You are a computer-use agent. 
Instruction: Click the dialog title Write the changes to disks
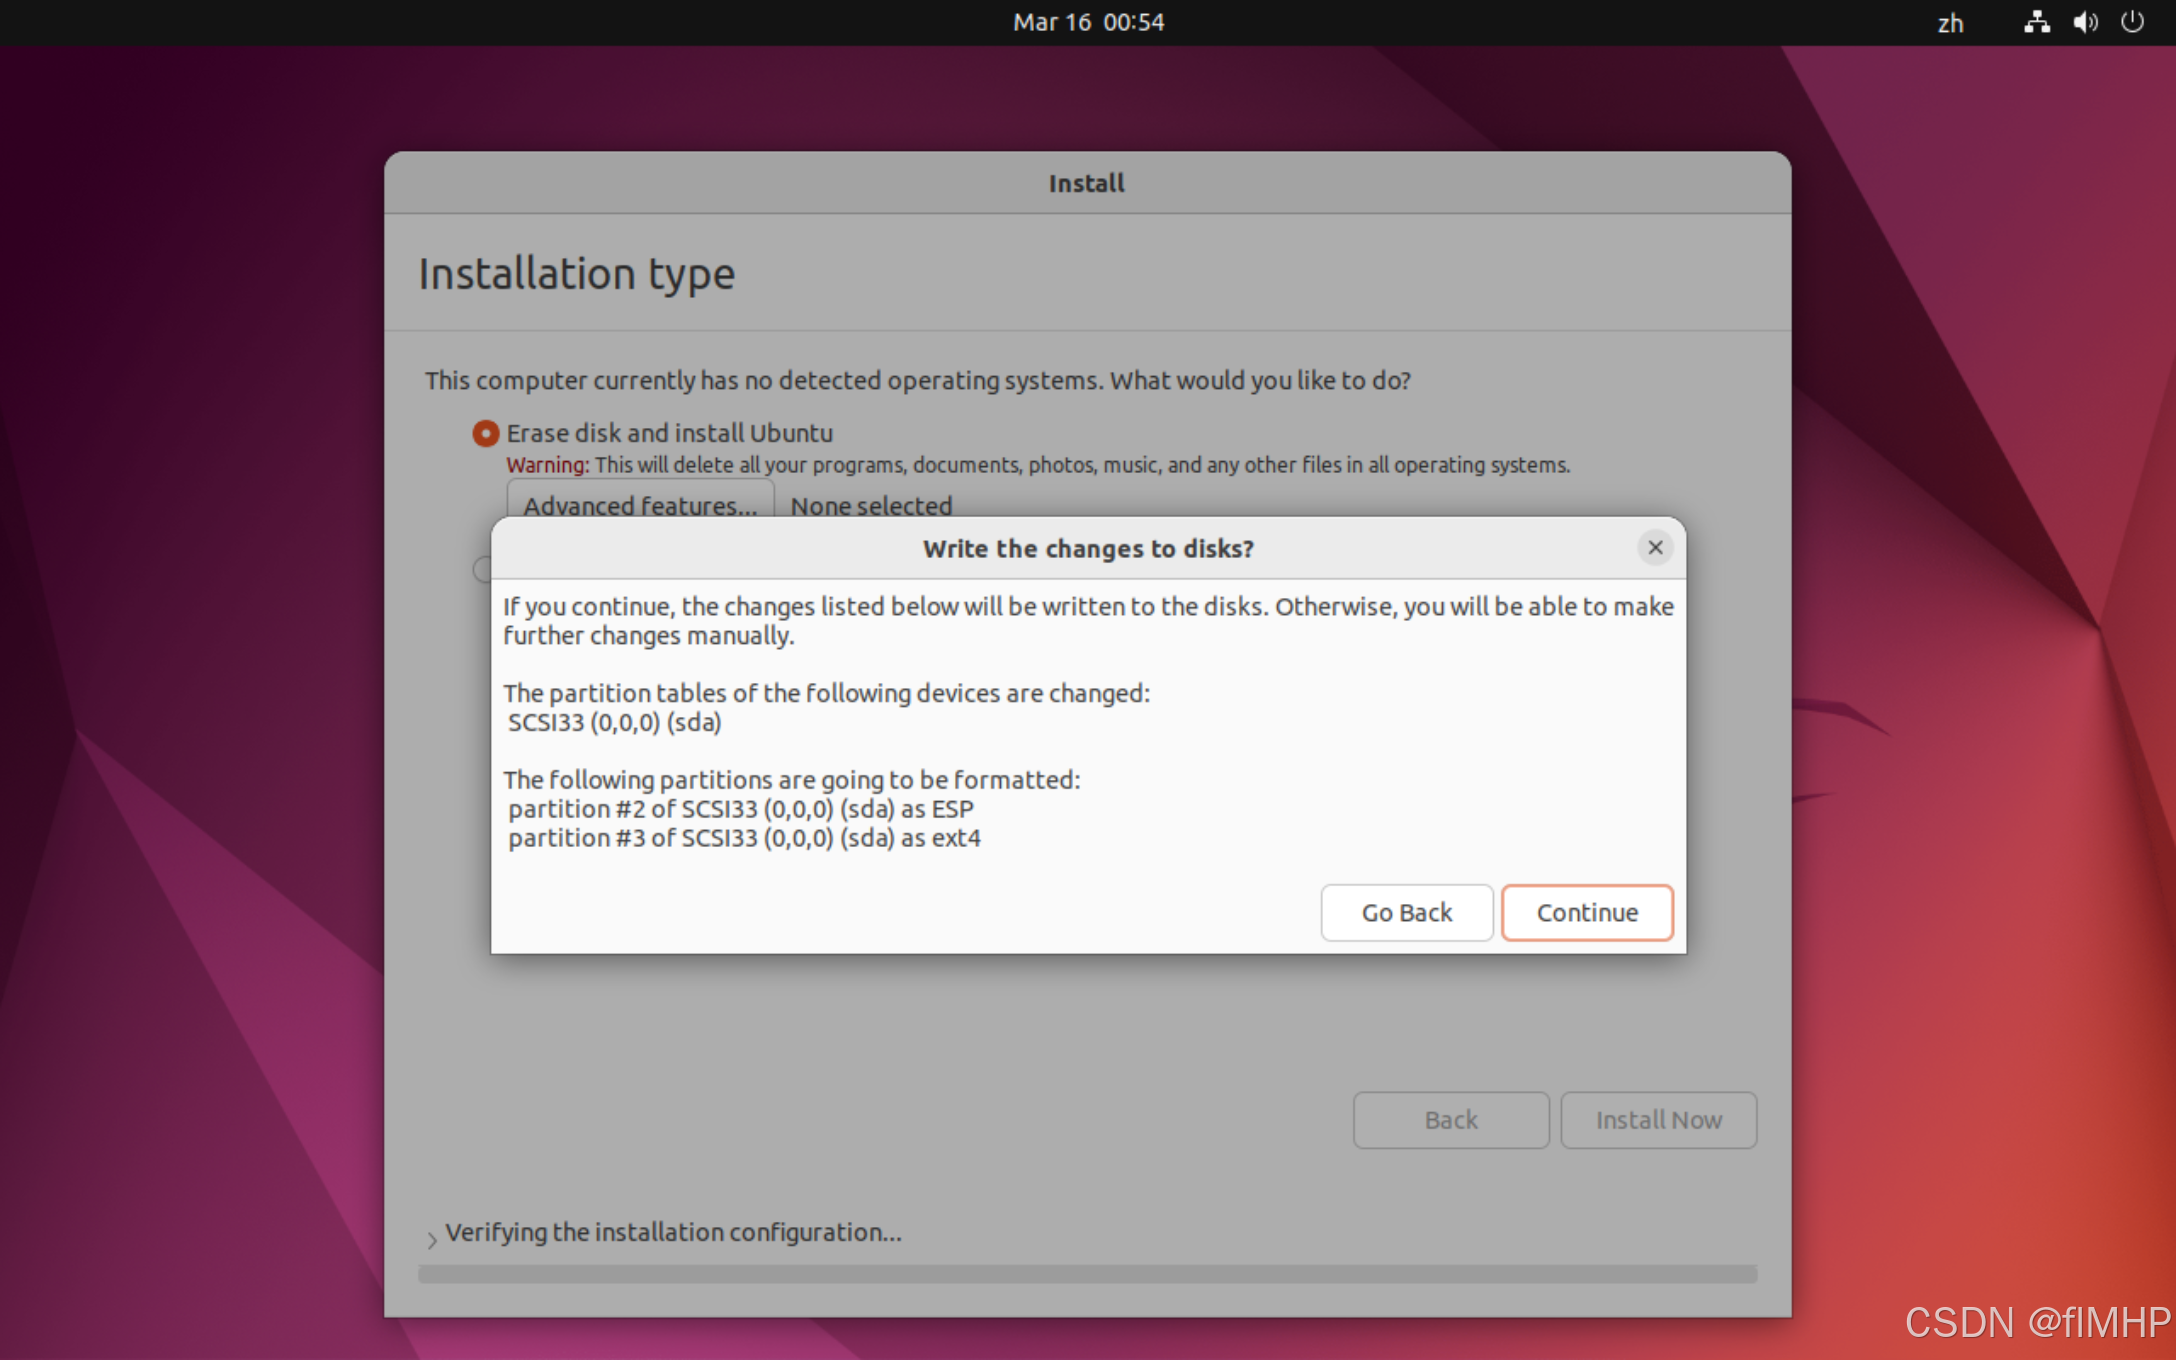pyautogui.click(x=1087, y=548)
